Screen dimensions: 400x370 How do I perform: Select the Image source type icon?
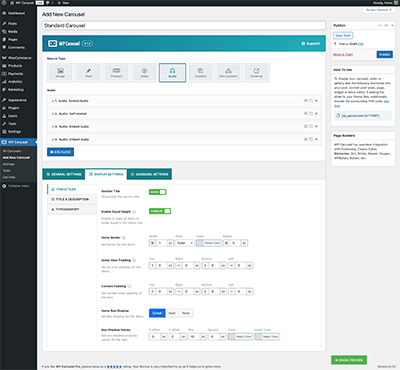point(60,73)
